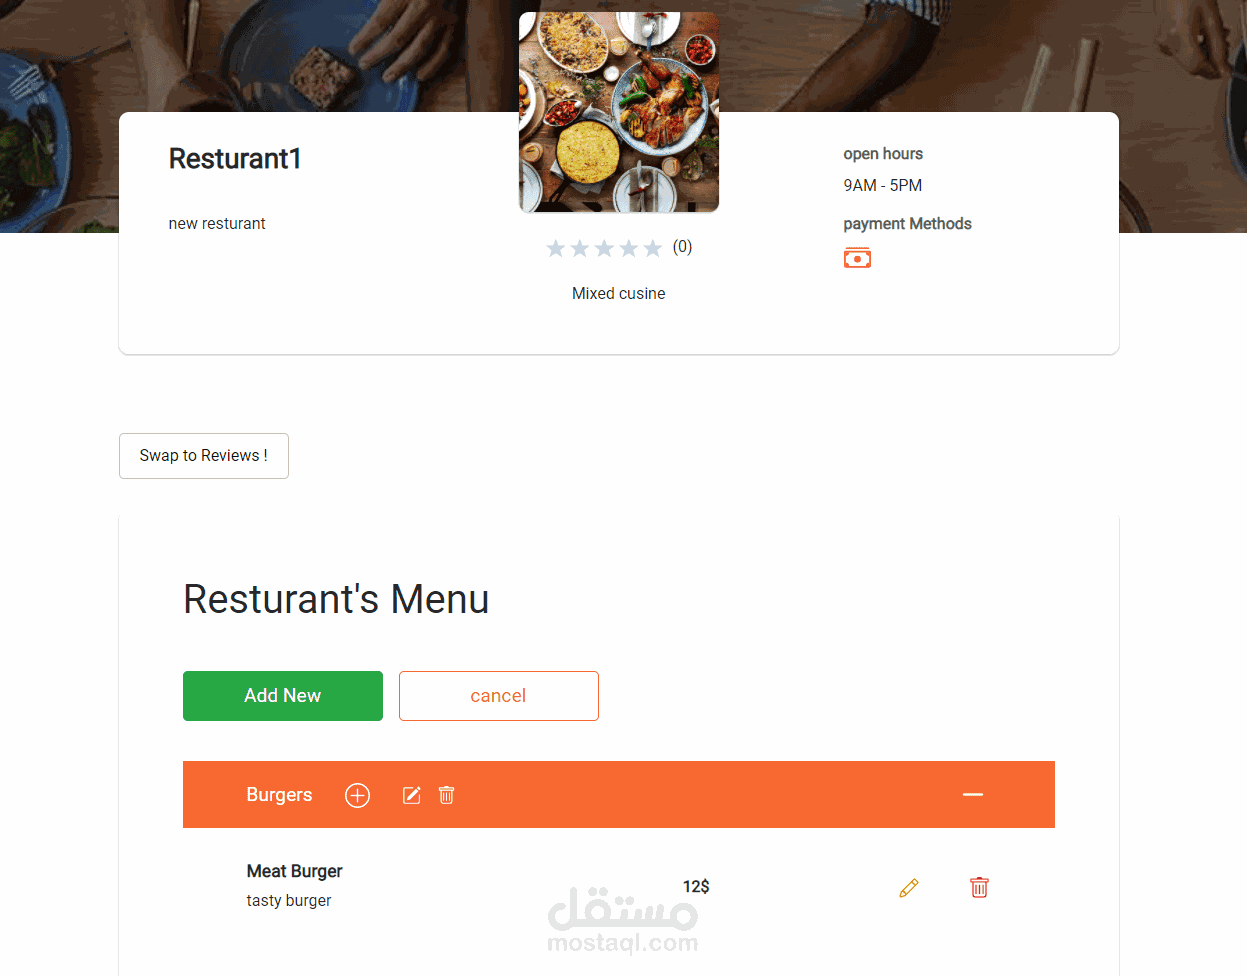Click the 12$ price of Meat Burger

(696, 887)
